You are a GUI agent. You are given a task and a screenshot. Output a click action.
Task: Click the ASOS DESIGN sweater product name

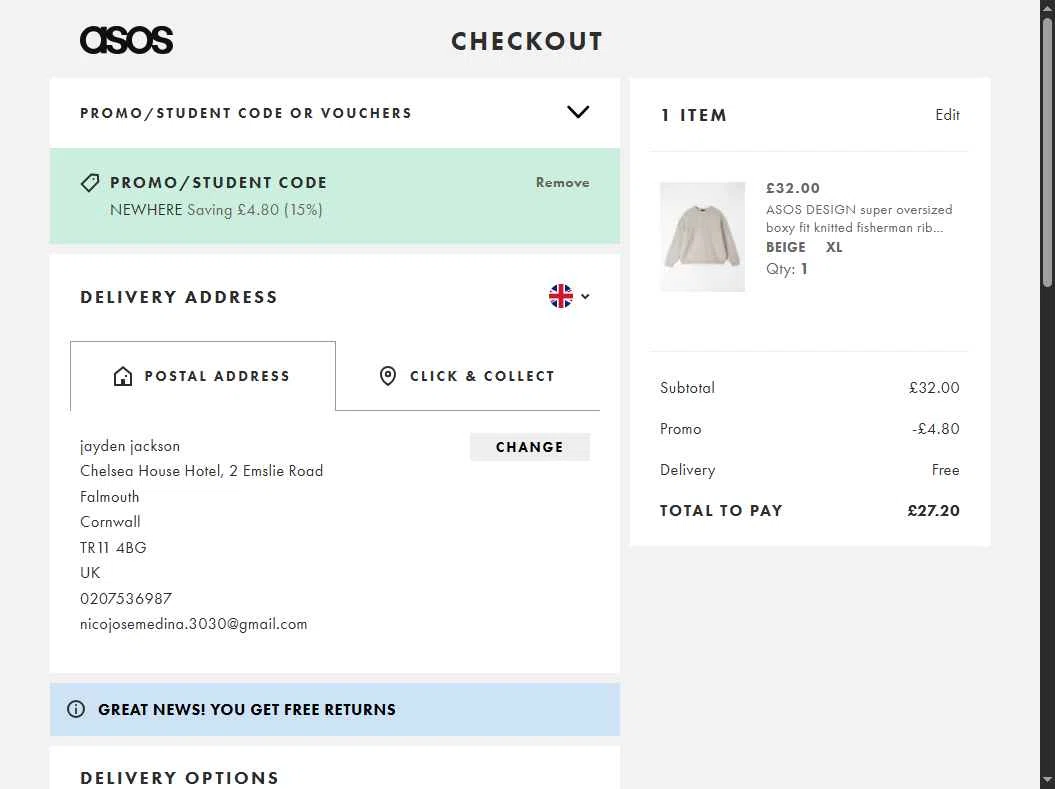[858, 218]
